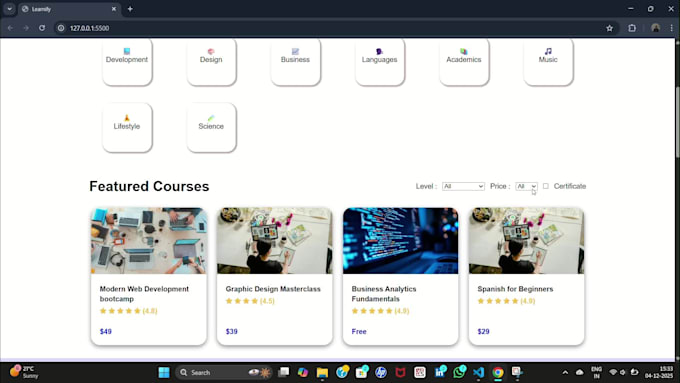Viewport: 680px width, 383px height.
Task: Reload the current page
Action: pyautogui.click(x=42, y=28)
